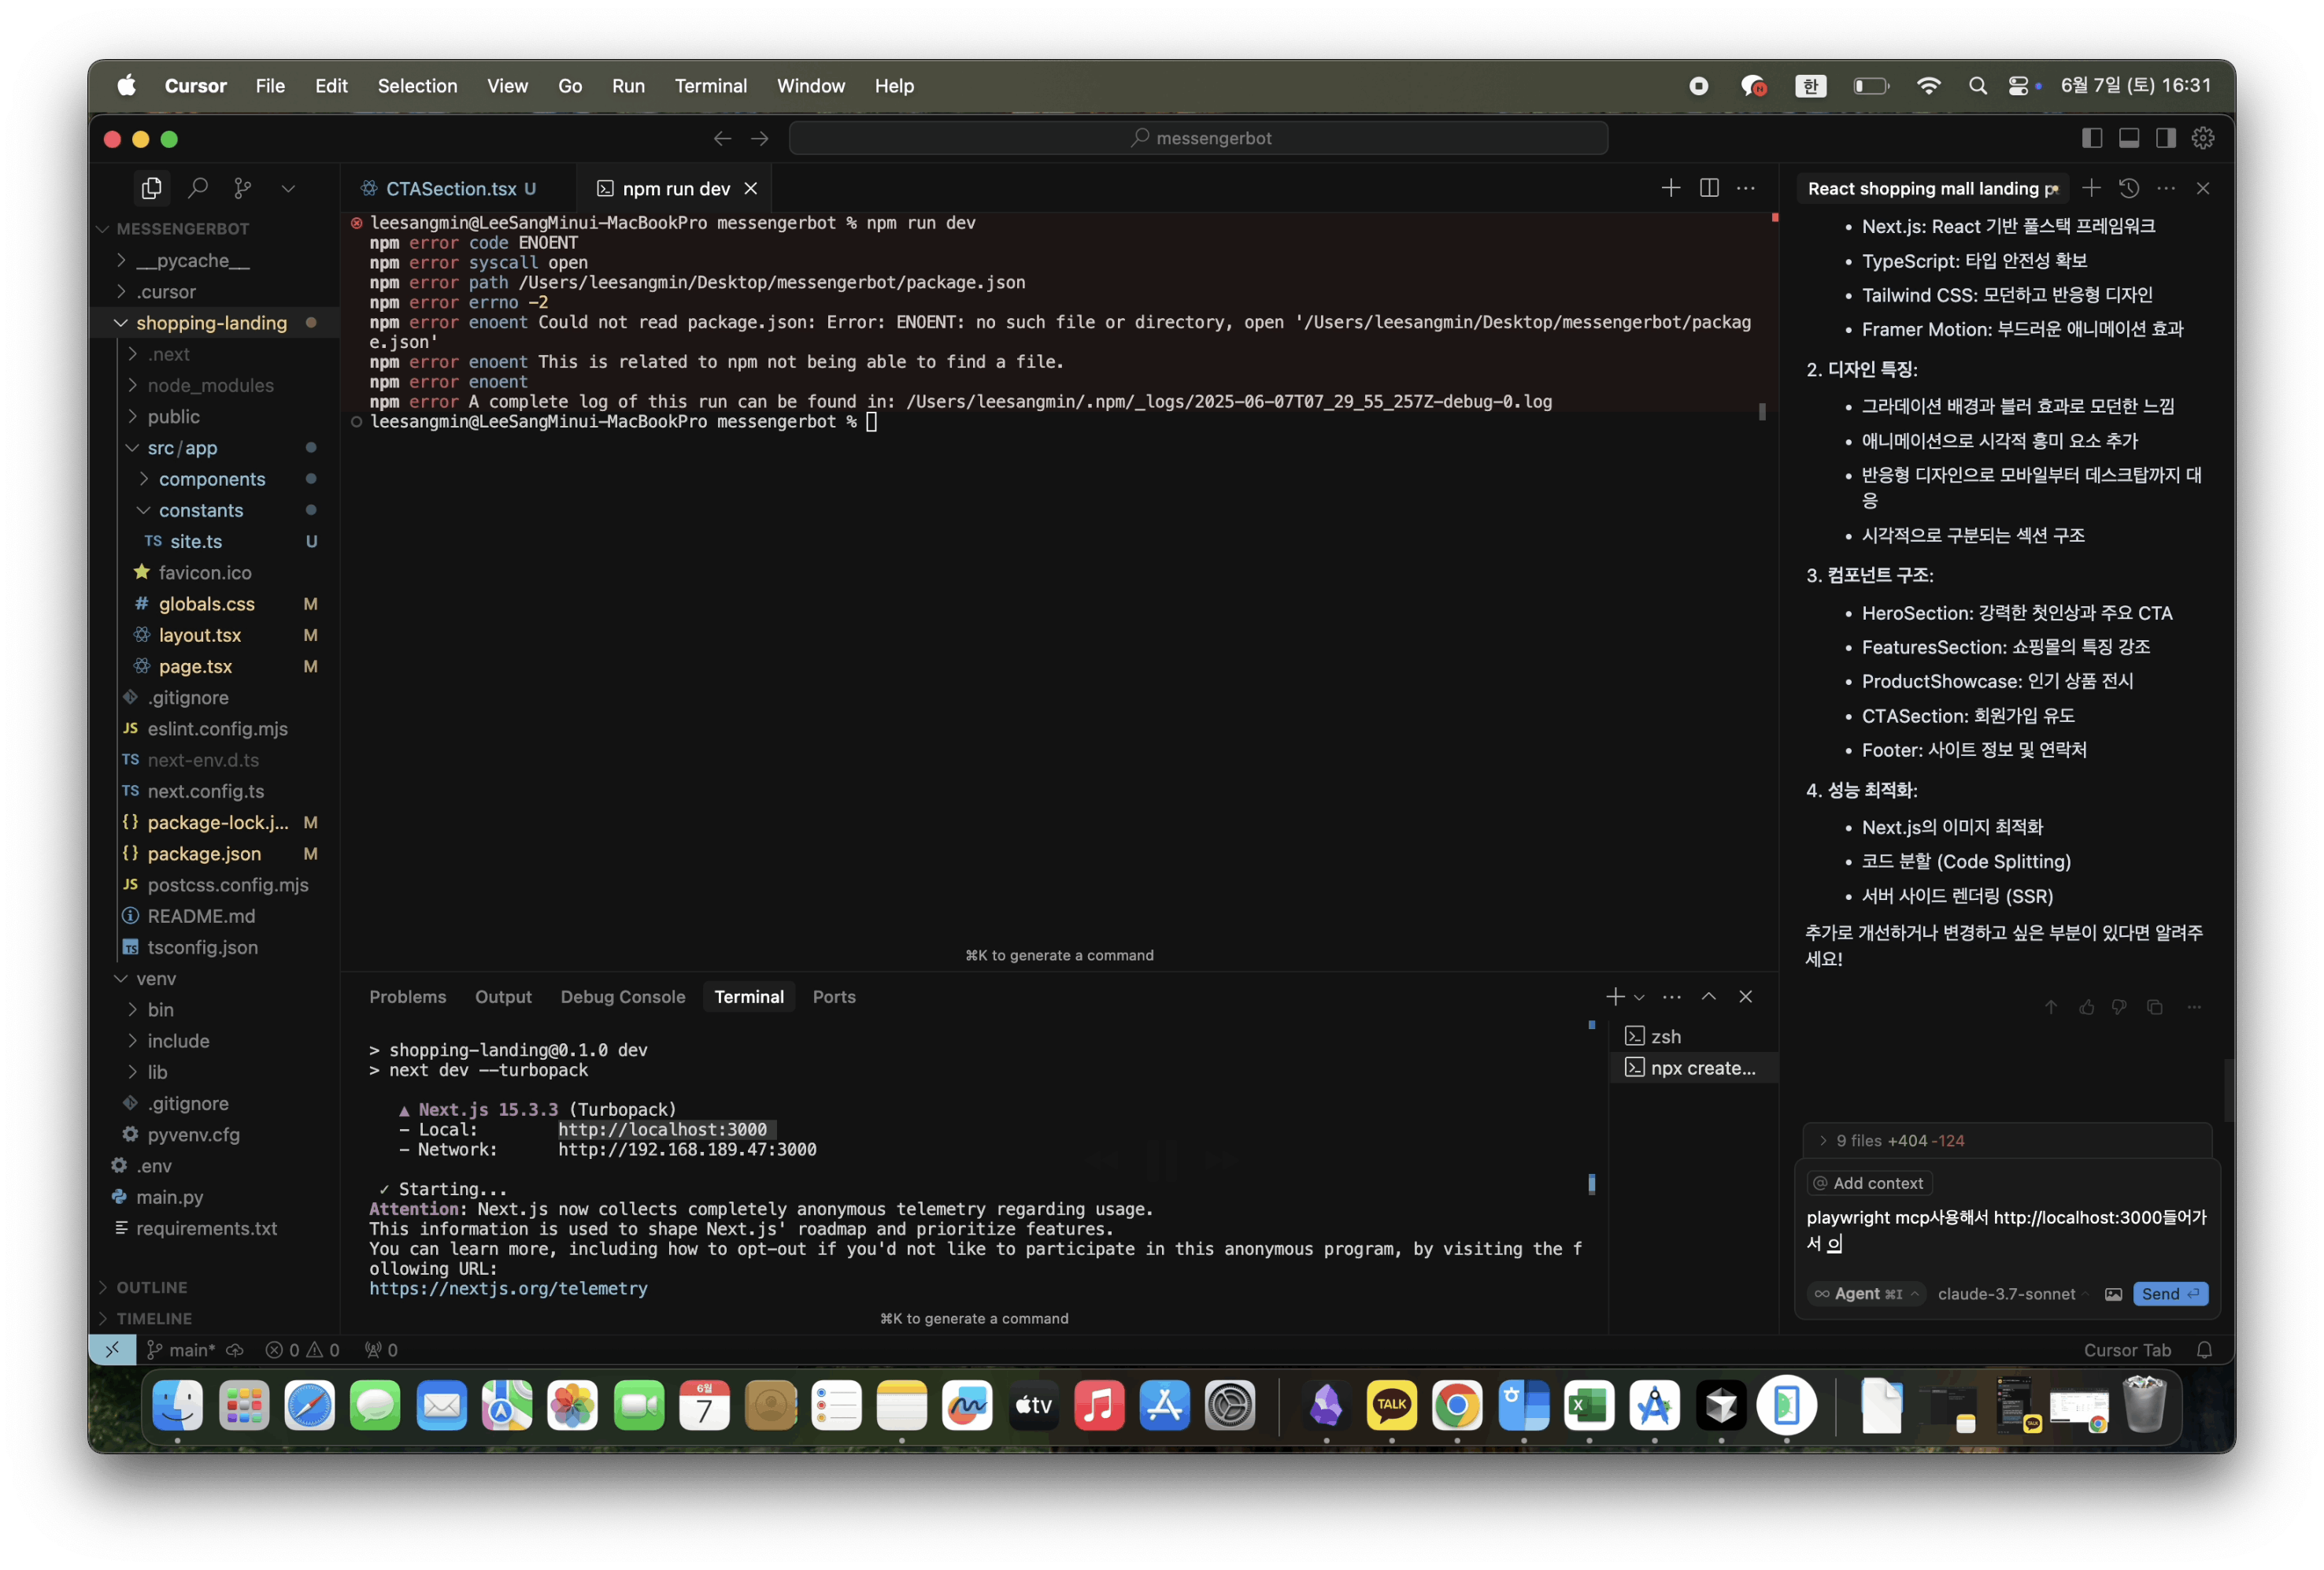
Task: Maximize the bottom panel size chevron
Action: pos(1709,997)
